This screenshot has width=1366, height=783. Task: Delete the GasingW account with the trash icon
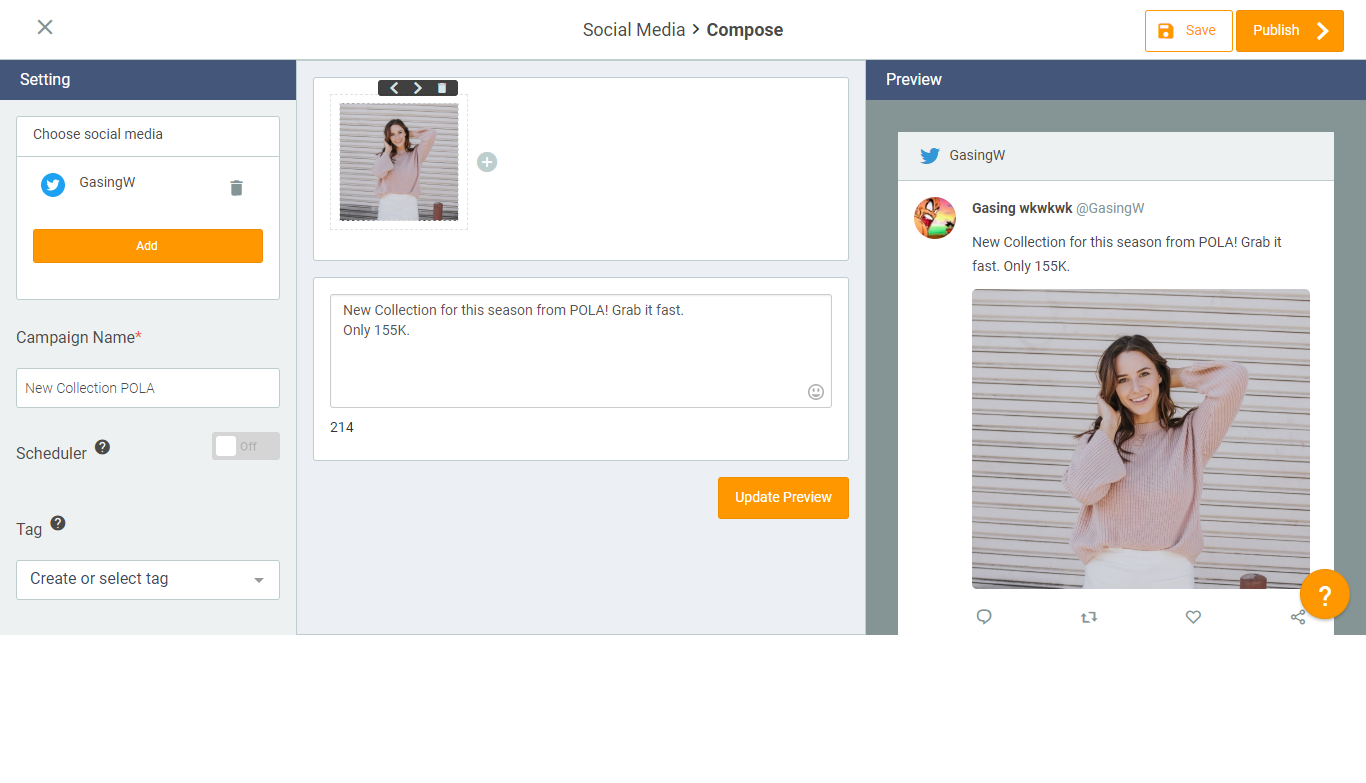(x=236, y=186)
